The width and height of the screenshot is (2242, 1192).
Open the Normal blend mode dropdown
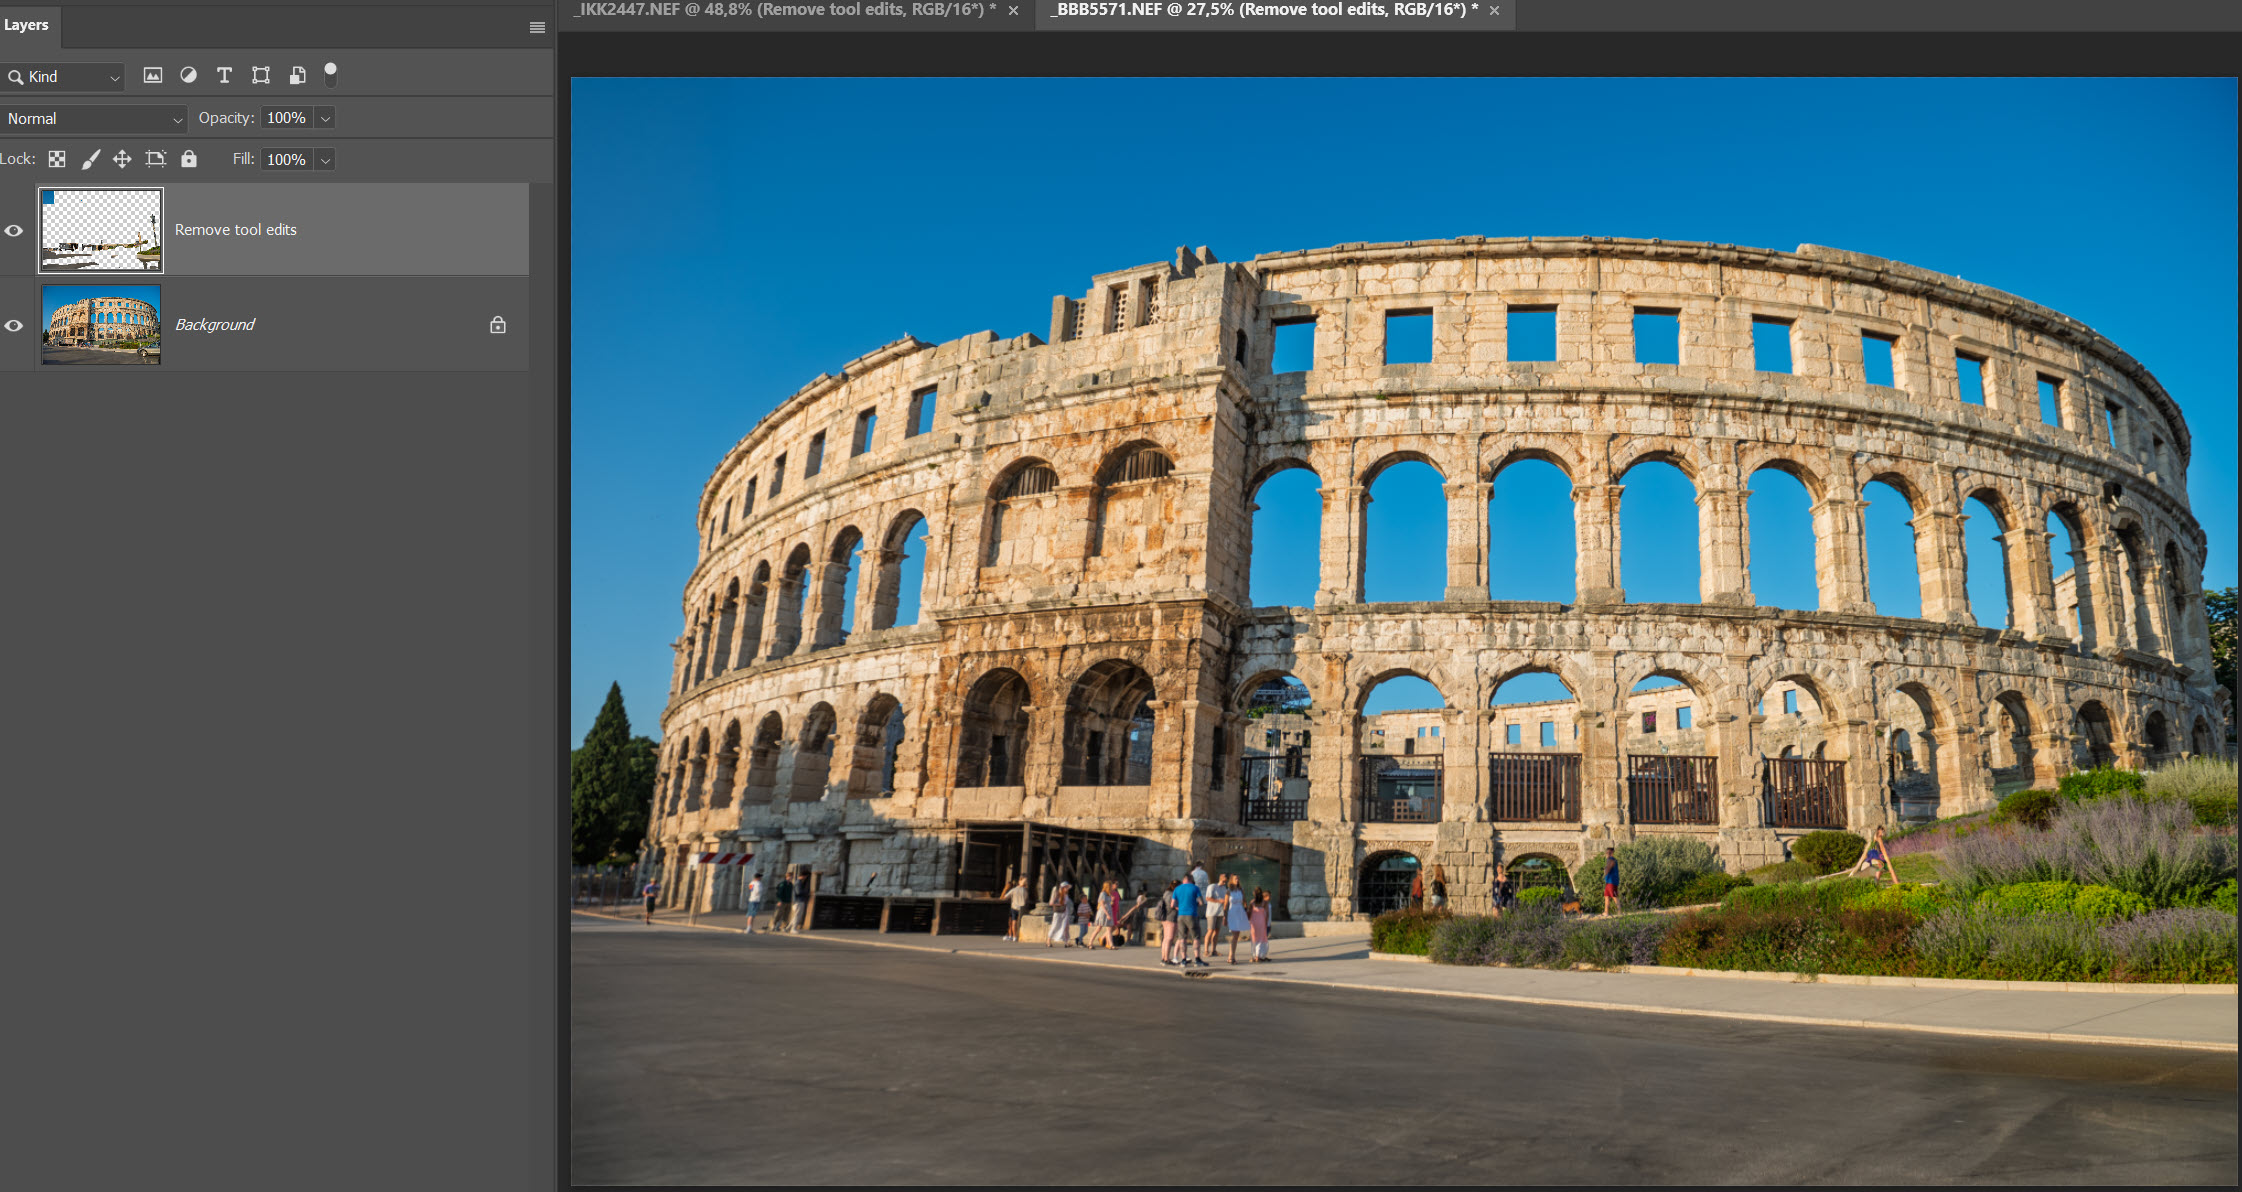tap(93, 119)
